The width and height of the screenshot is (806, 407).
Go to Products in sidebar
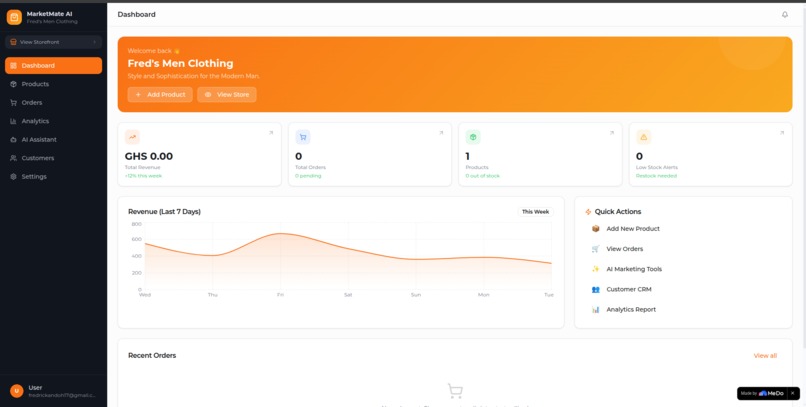click(x=53, y=84)
